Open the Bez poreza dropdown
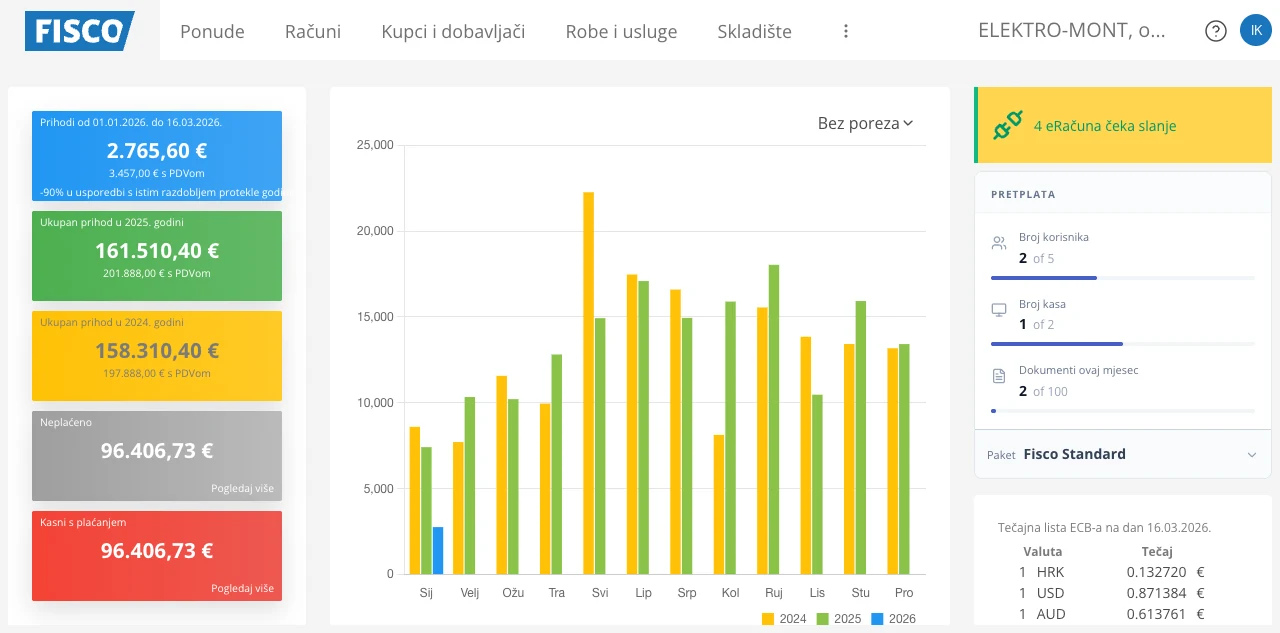The width and height of the screenshot is (1280, 633). click(863, 123)
